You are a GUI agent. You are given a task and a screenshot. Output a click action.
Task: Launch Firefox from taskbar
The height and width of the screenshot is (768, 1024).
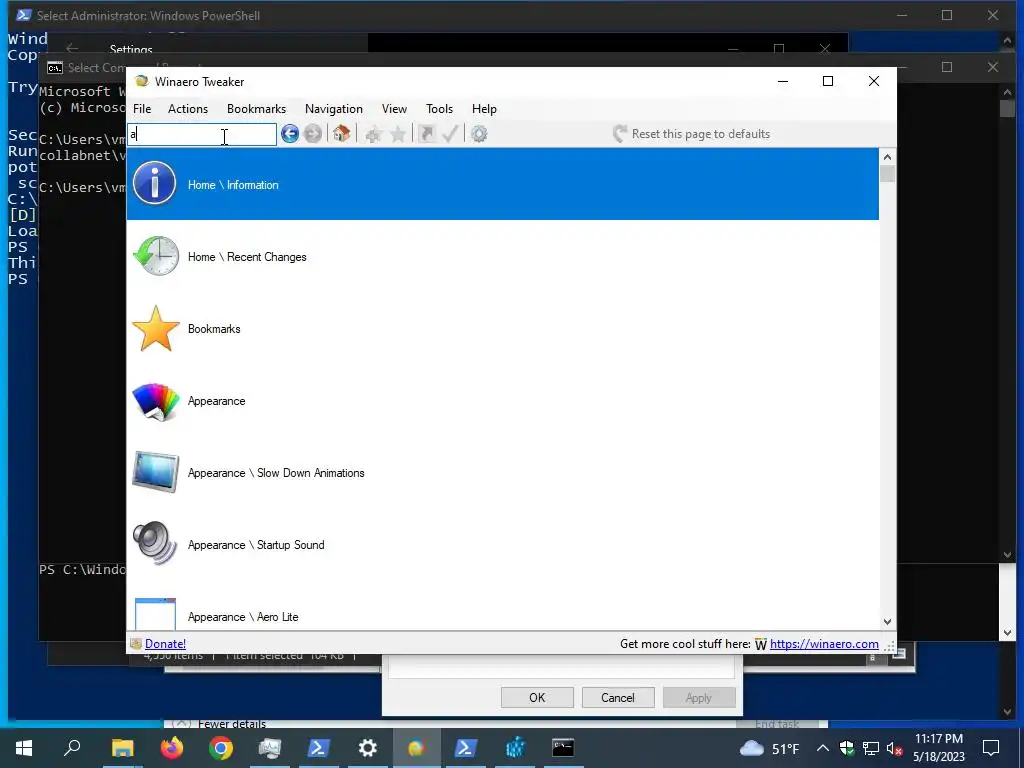click(x=172, y=748)
